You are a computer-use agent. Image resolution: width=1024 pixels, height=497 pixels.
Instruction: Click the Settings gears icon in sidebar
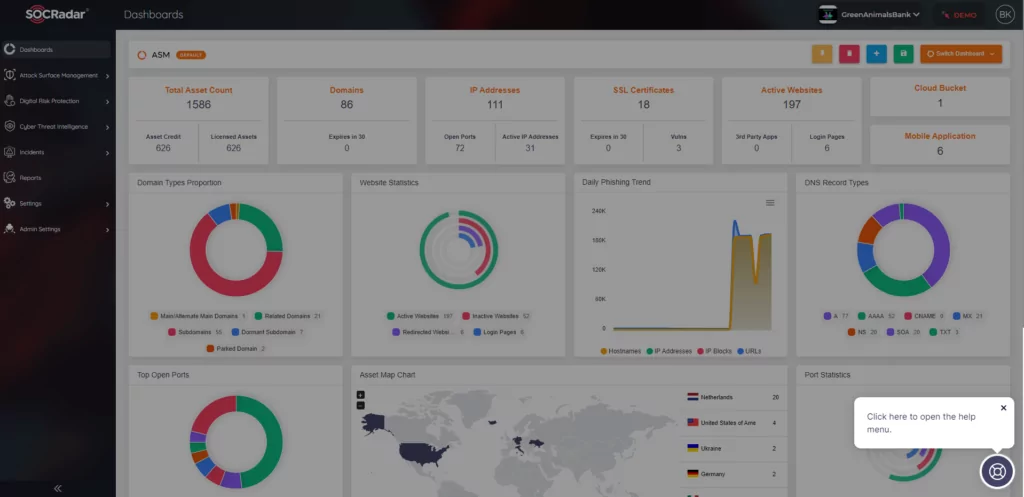(x=10, y=203)
